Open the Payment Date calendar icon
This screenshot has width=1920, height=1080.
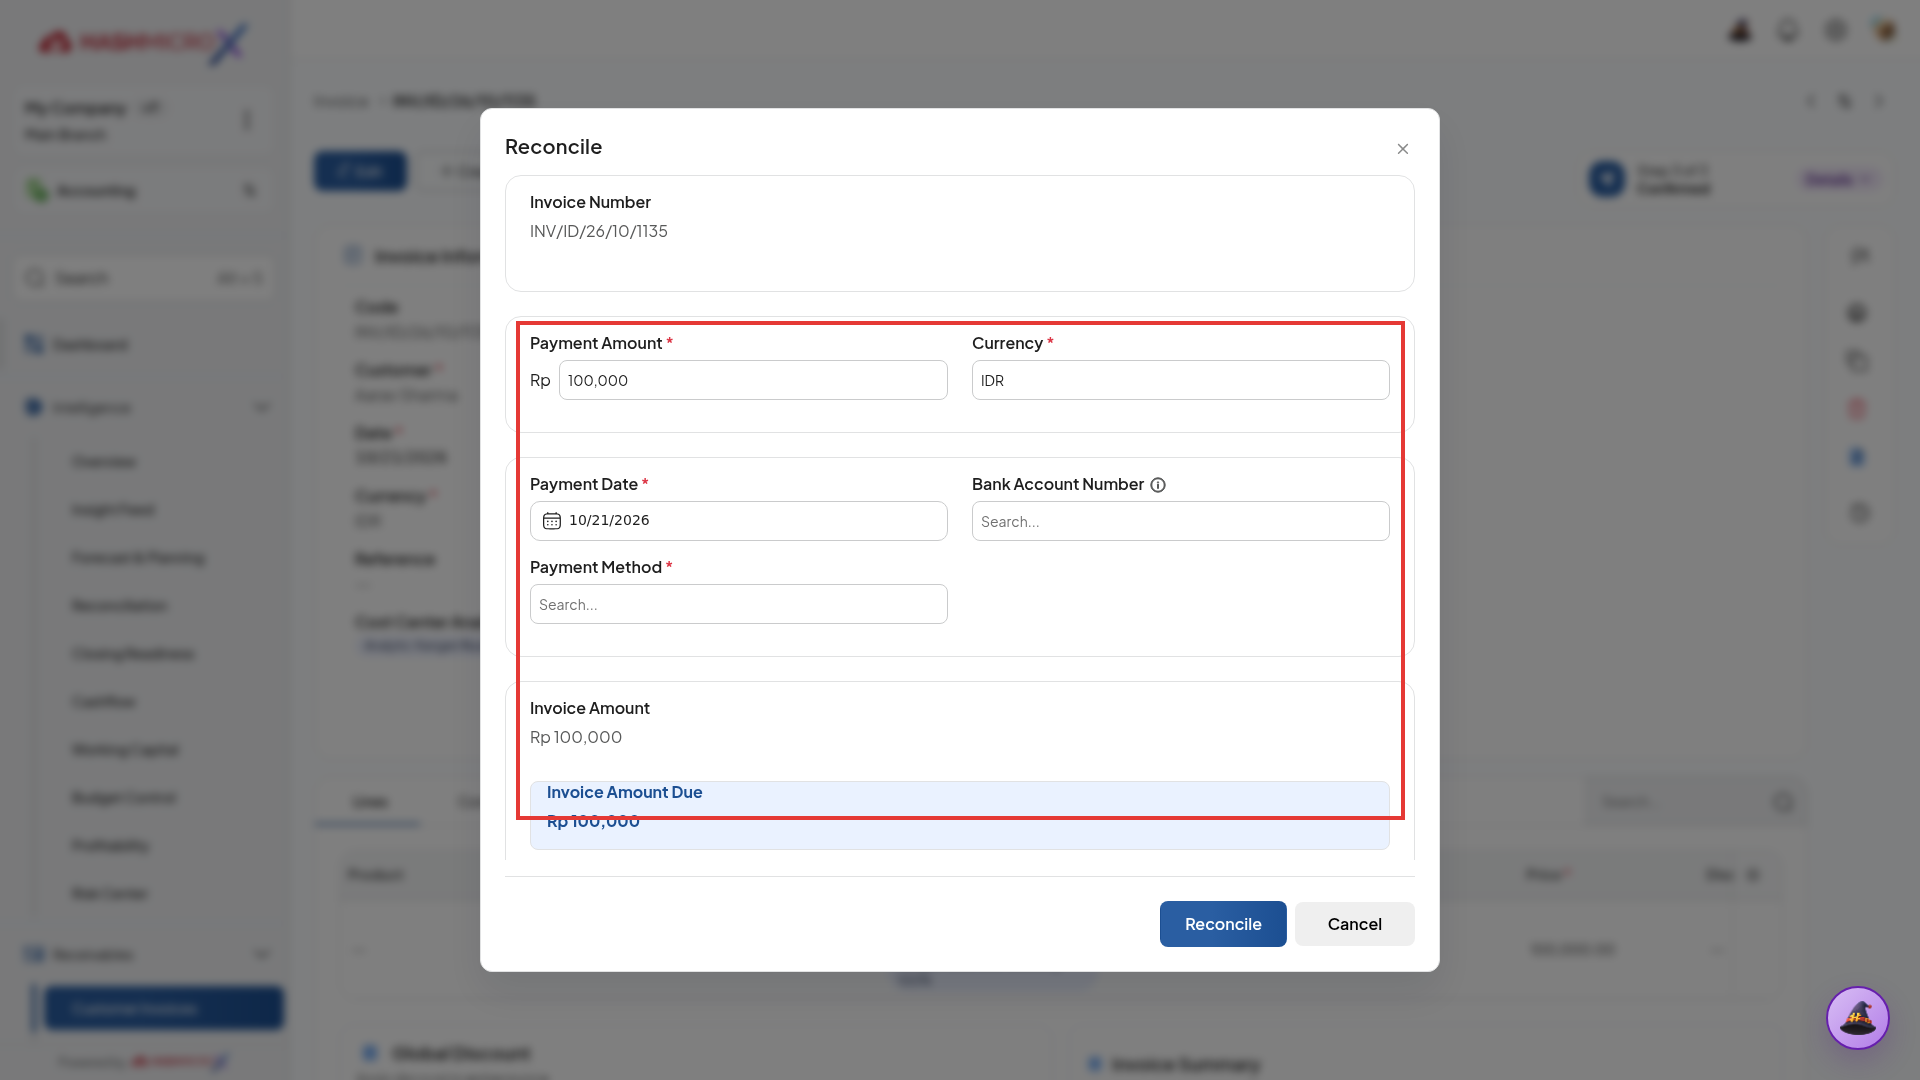pos(552,521)
